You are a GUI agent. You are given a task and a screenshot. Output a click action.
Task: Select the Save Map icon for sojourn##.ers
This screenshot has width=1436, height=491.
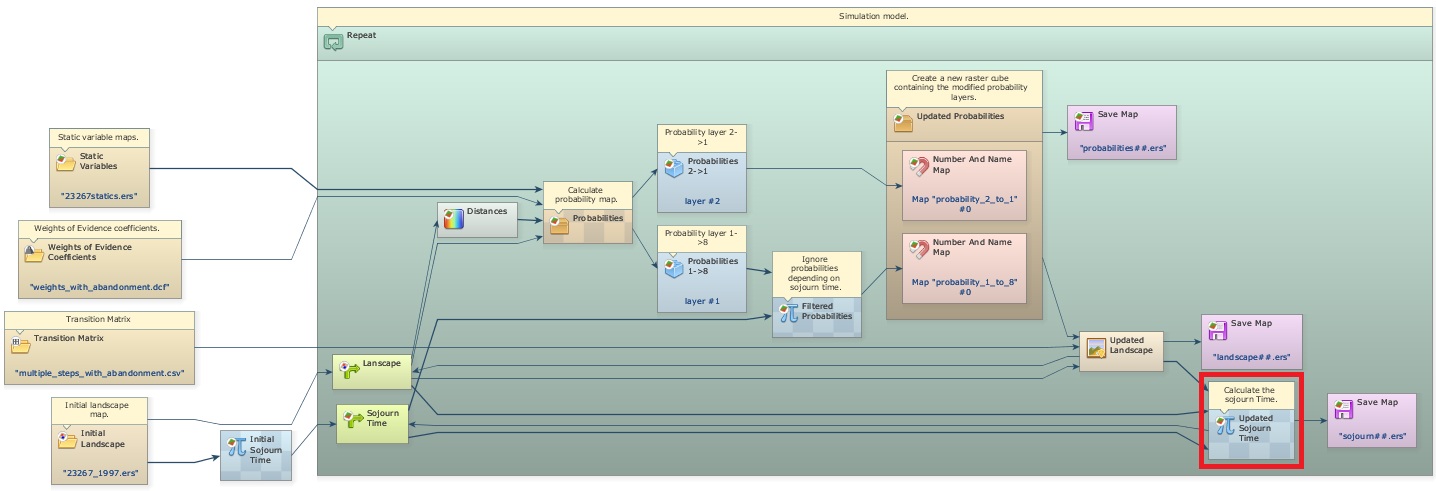1343,408
